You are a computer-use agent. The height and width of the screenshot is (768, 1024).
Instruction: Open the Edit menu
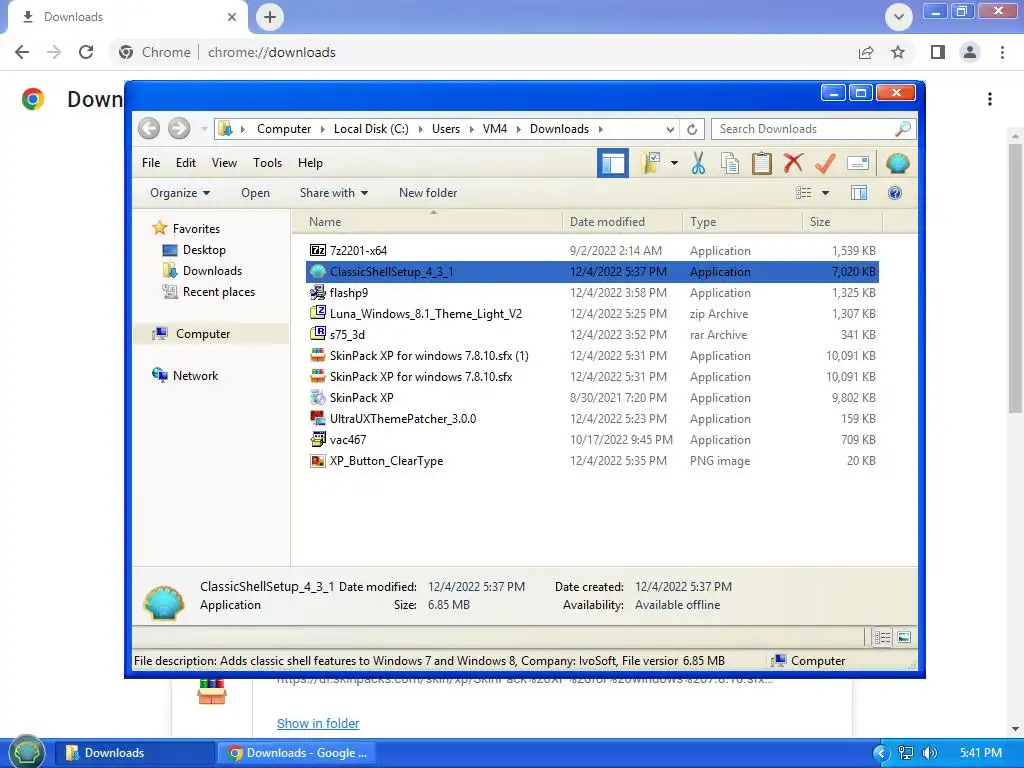(185, 163)
